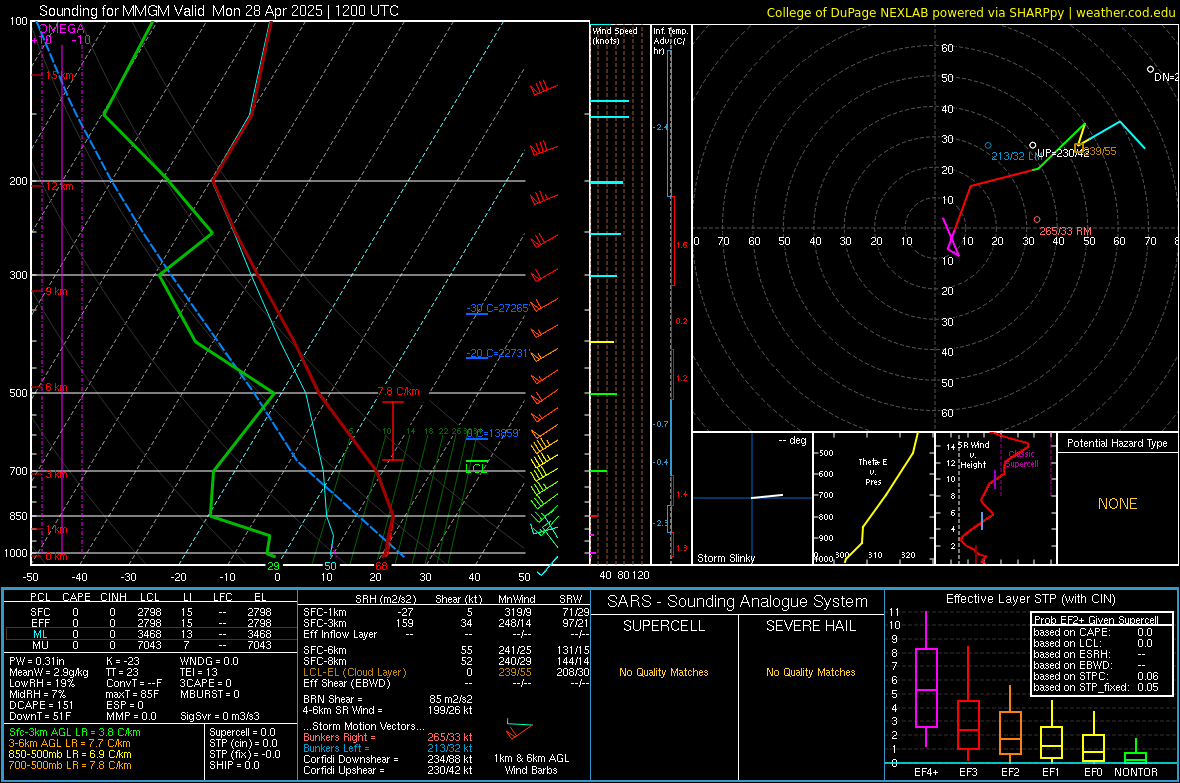Click the 'UP=230/42' hodograph label
Image resolution: width=1180 pixels, height=783 pixels.
1063,153
